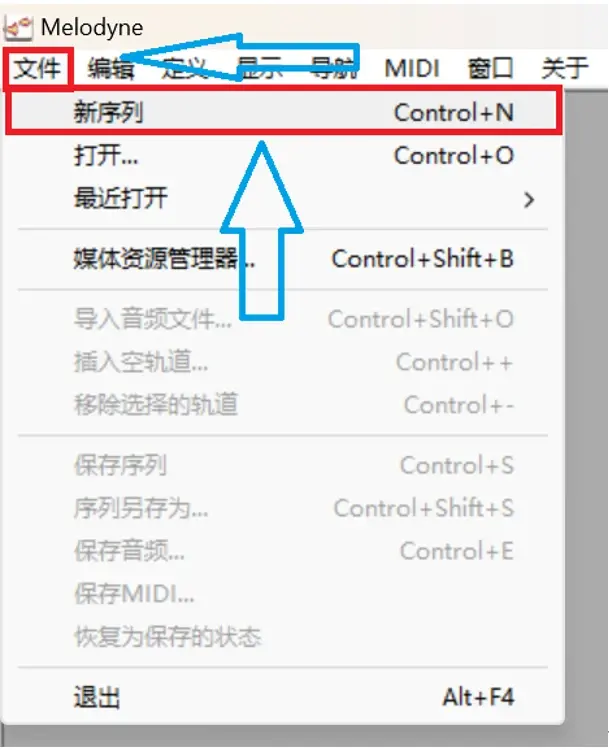The height and width of the screenshot is (750, 609).
Task: Click 移除选择的轨道 entry
Action: pos(283,405)
